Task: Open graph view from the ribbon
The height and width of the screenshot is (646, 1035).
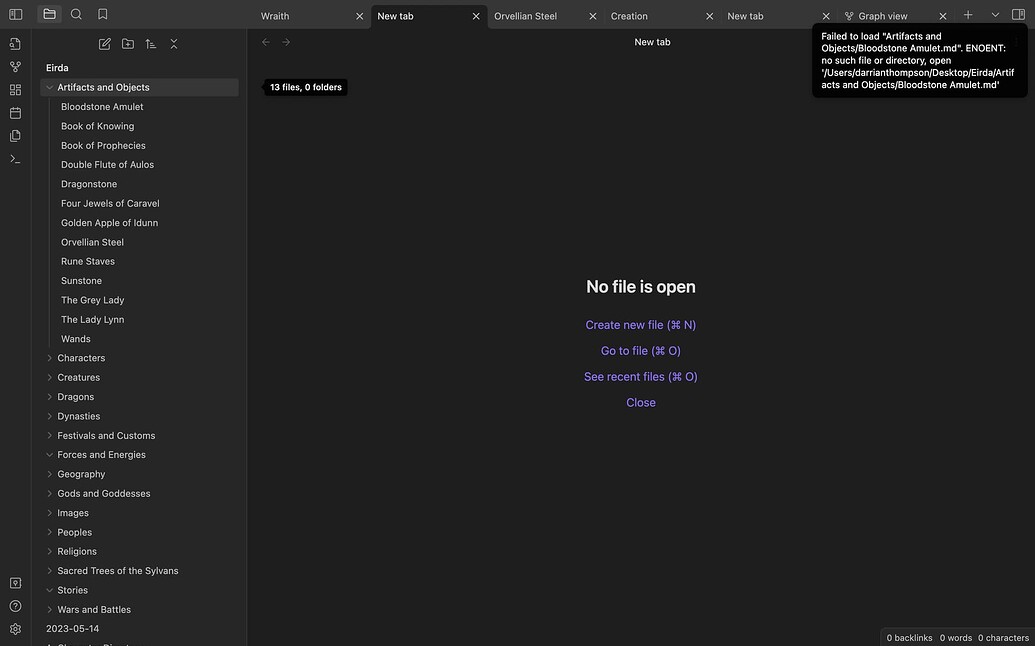Action: 15,67
